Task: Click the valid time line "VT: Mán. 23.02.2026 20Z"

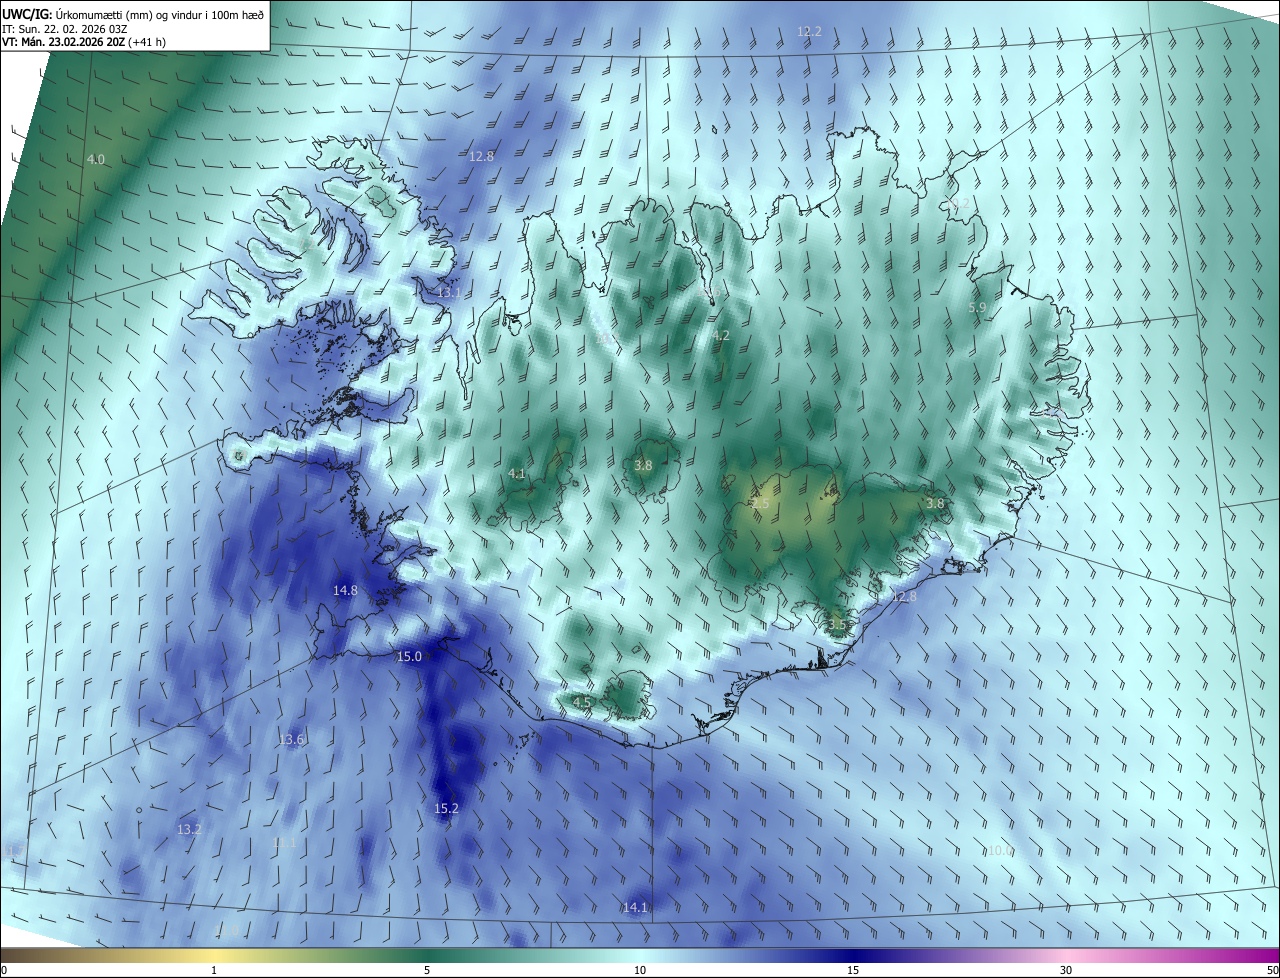Action: (86, 43)
